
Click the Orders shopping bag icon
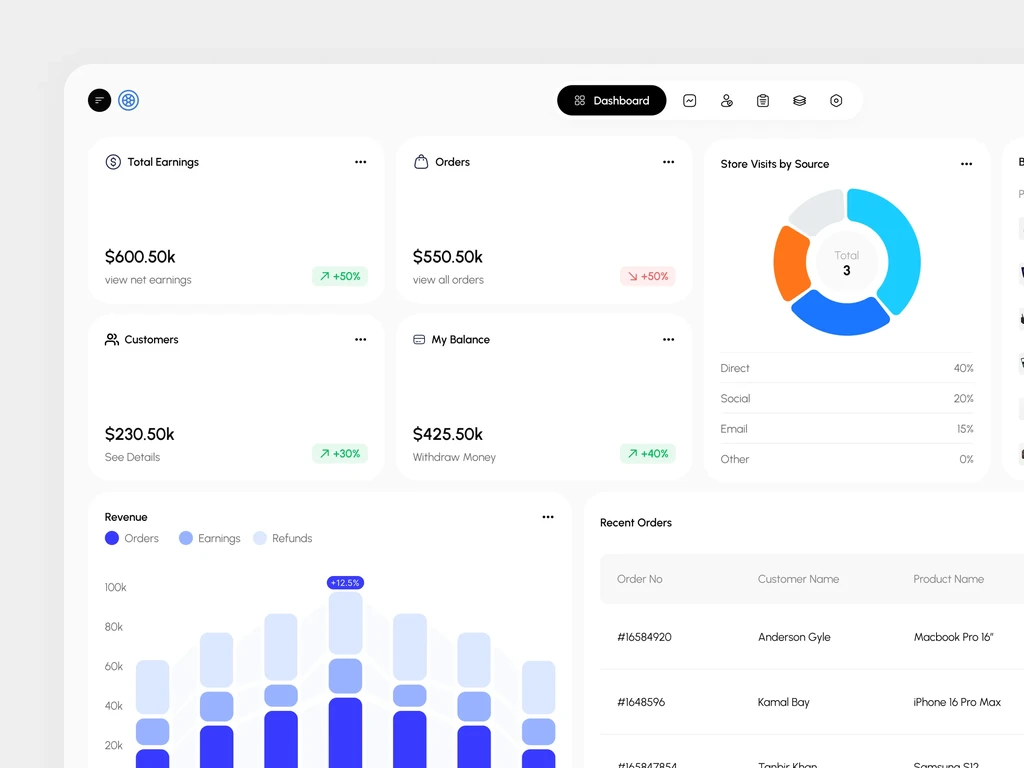421,161
